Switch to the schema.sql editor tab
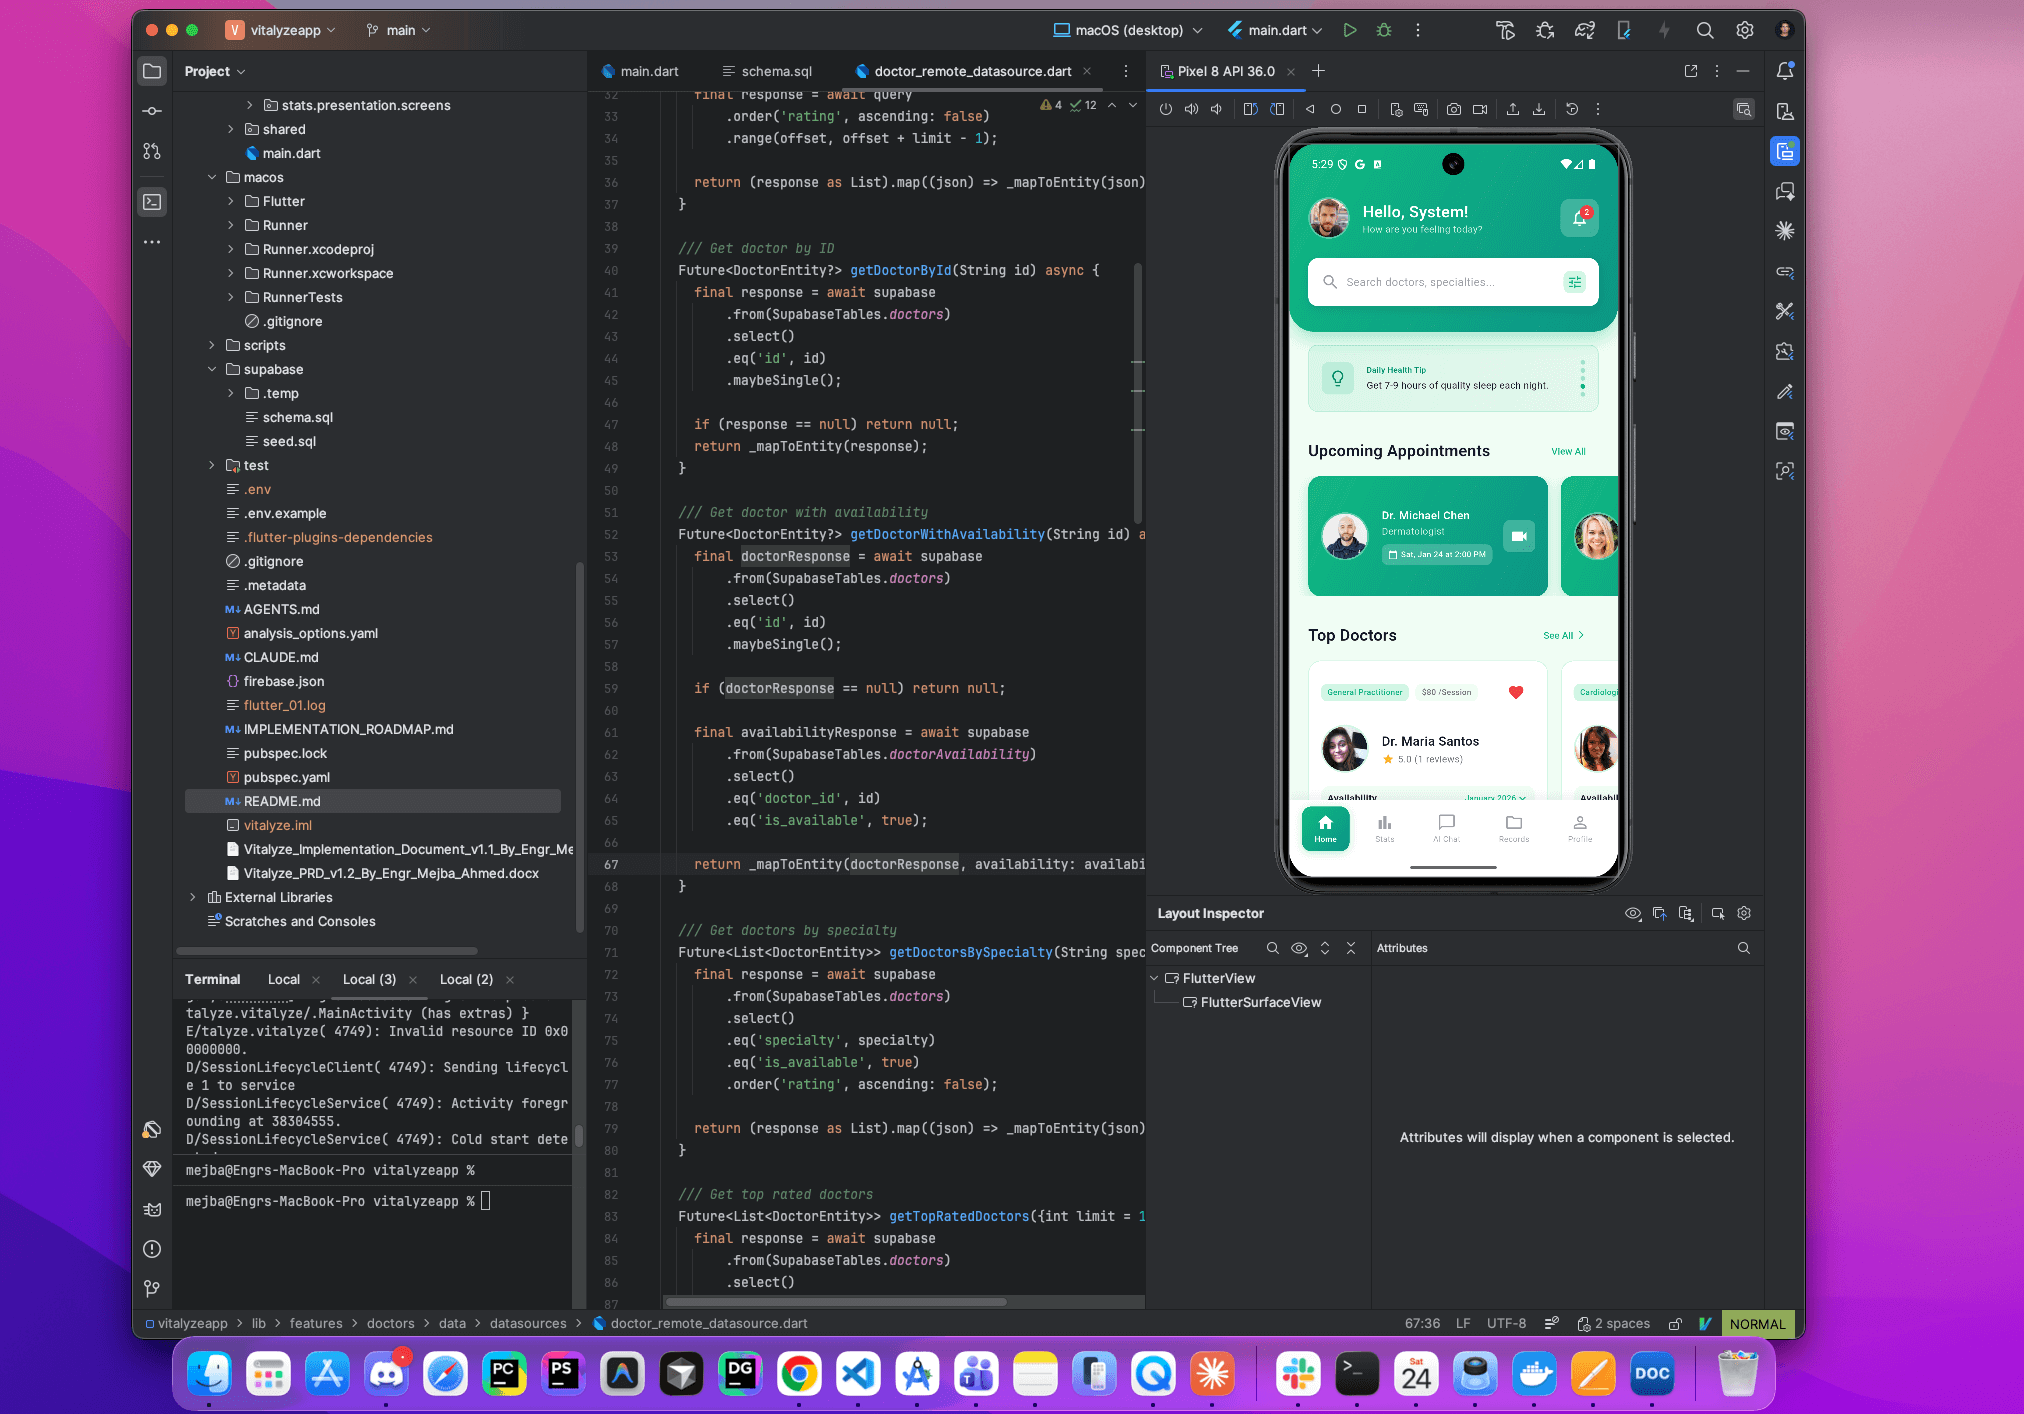2024x1414 pixels. click(x=767, y=71)
